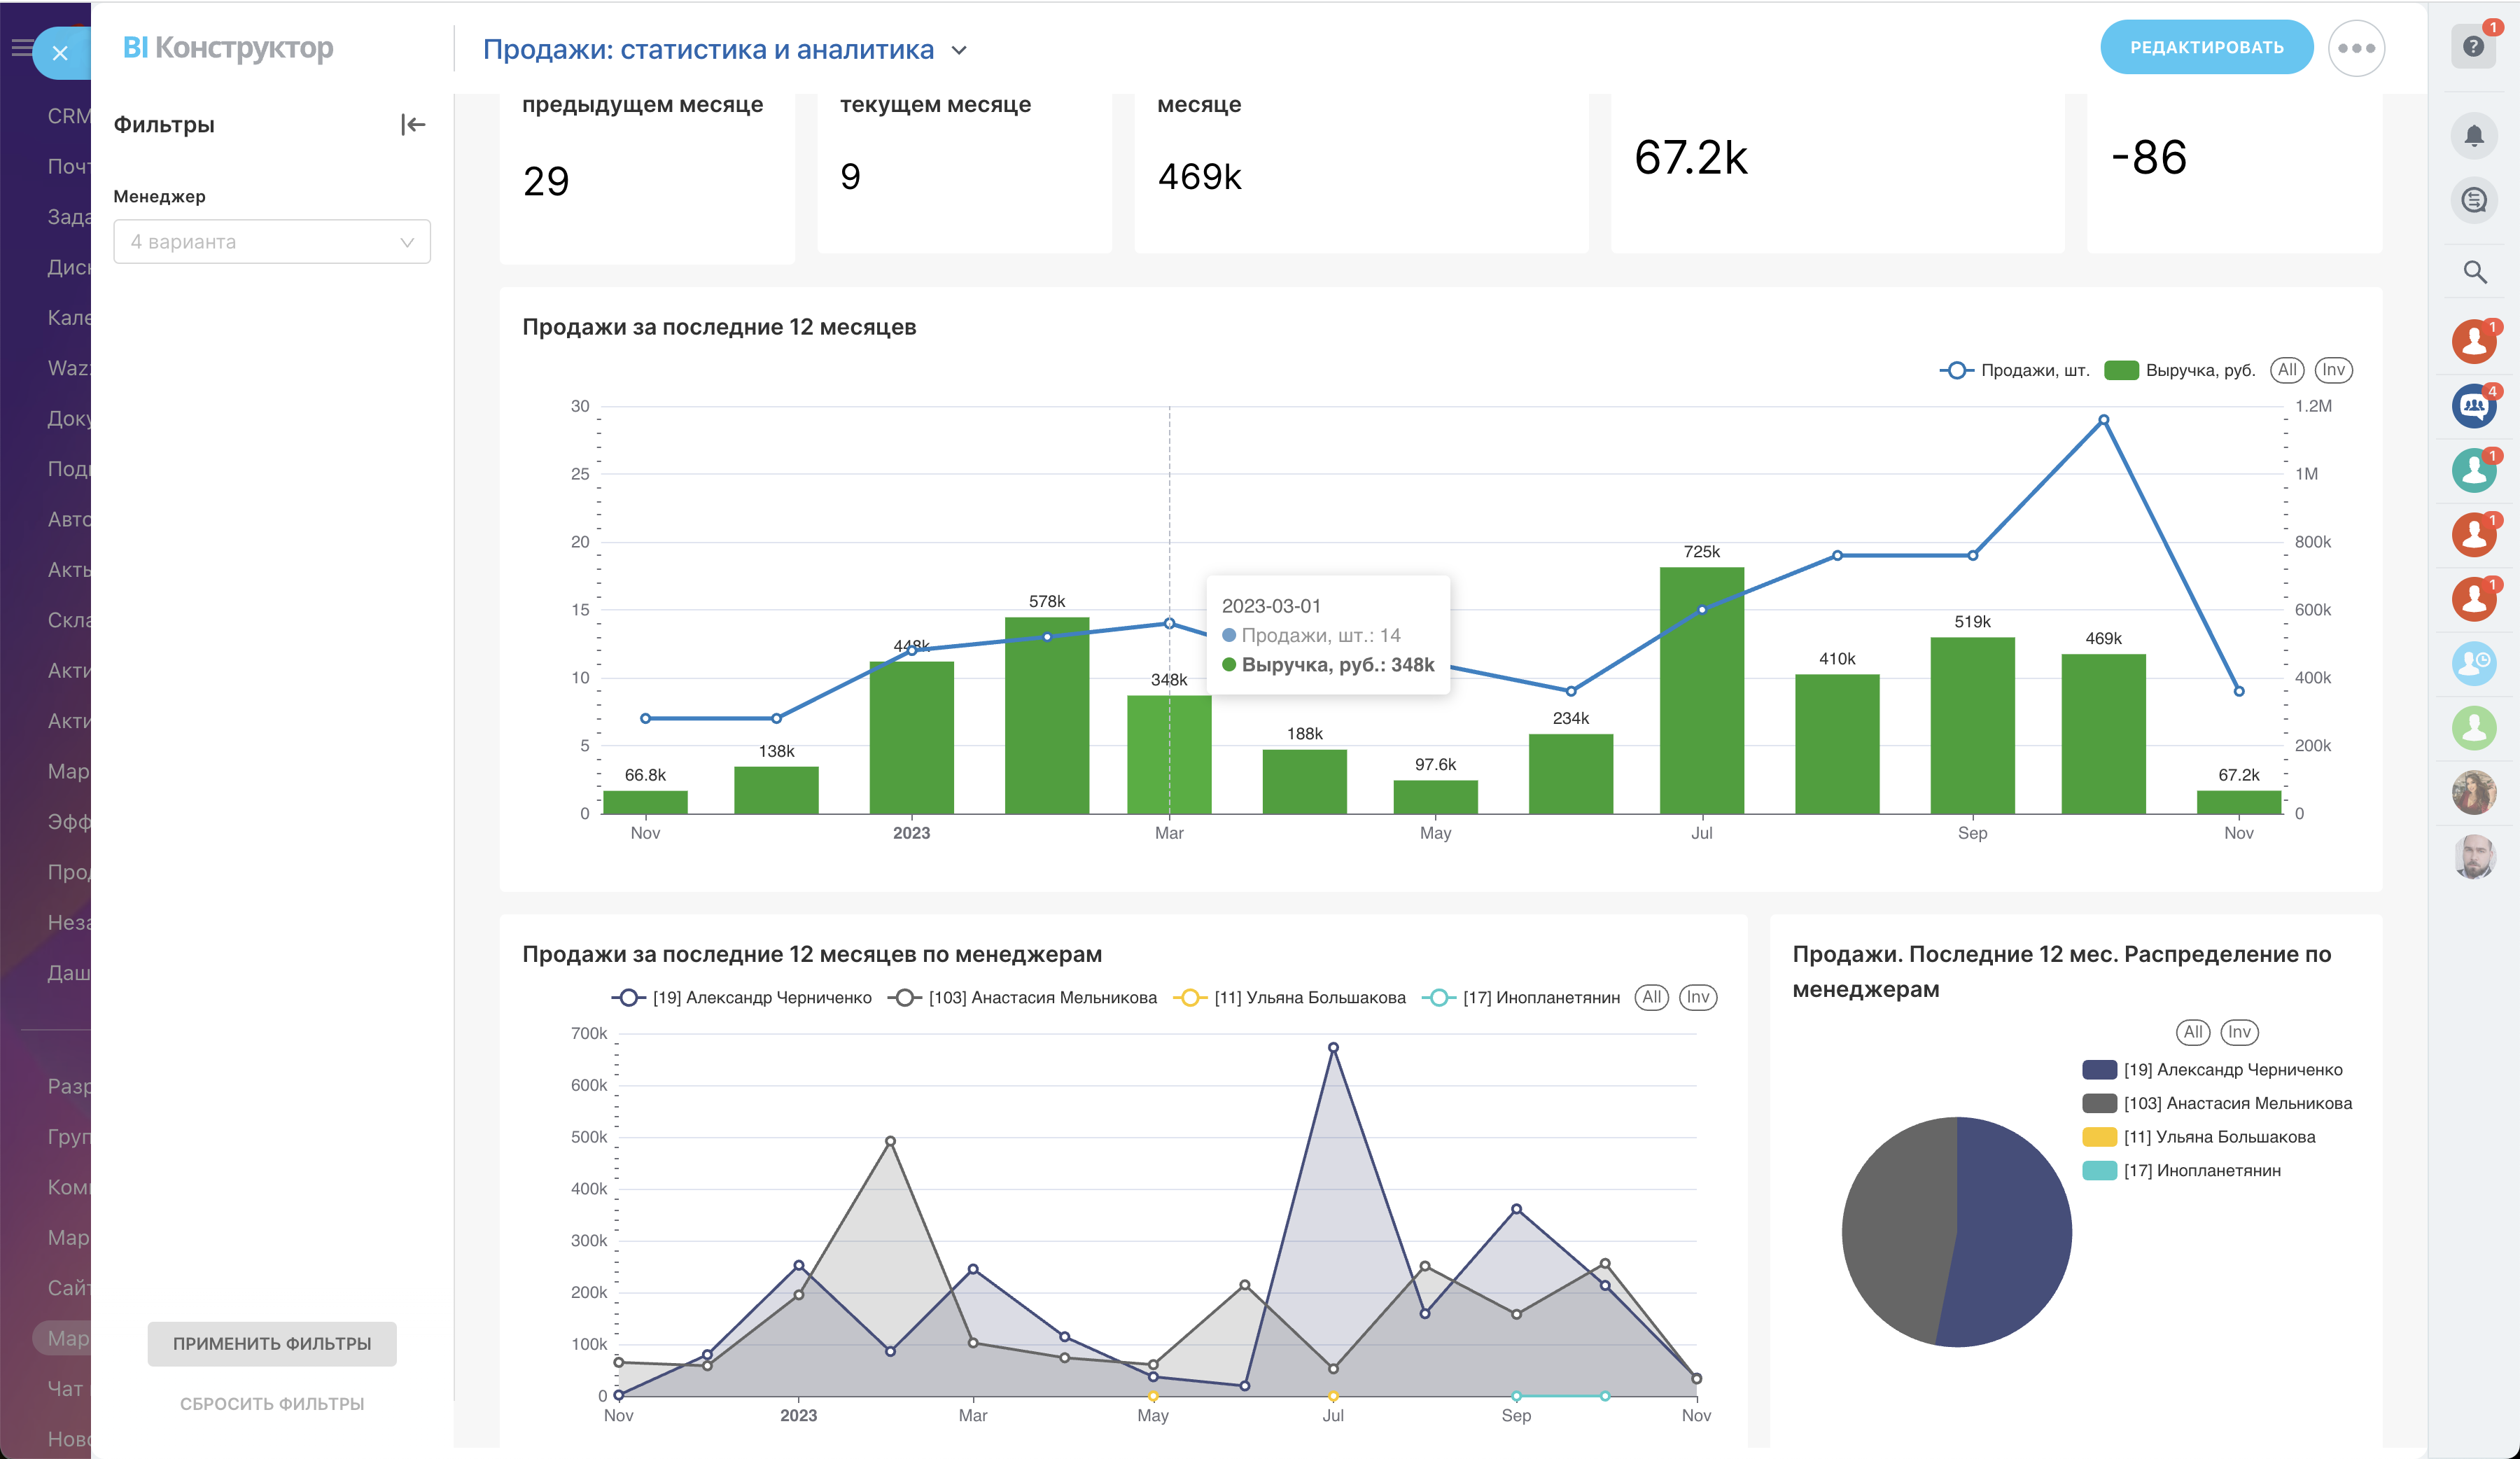Open the hamburger menu icon at top left
Screen dimensions: 2520x1459
point(20,47)
